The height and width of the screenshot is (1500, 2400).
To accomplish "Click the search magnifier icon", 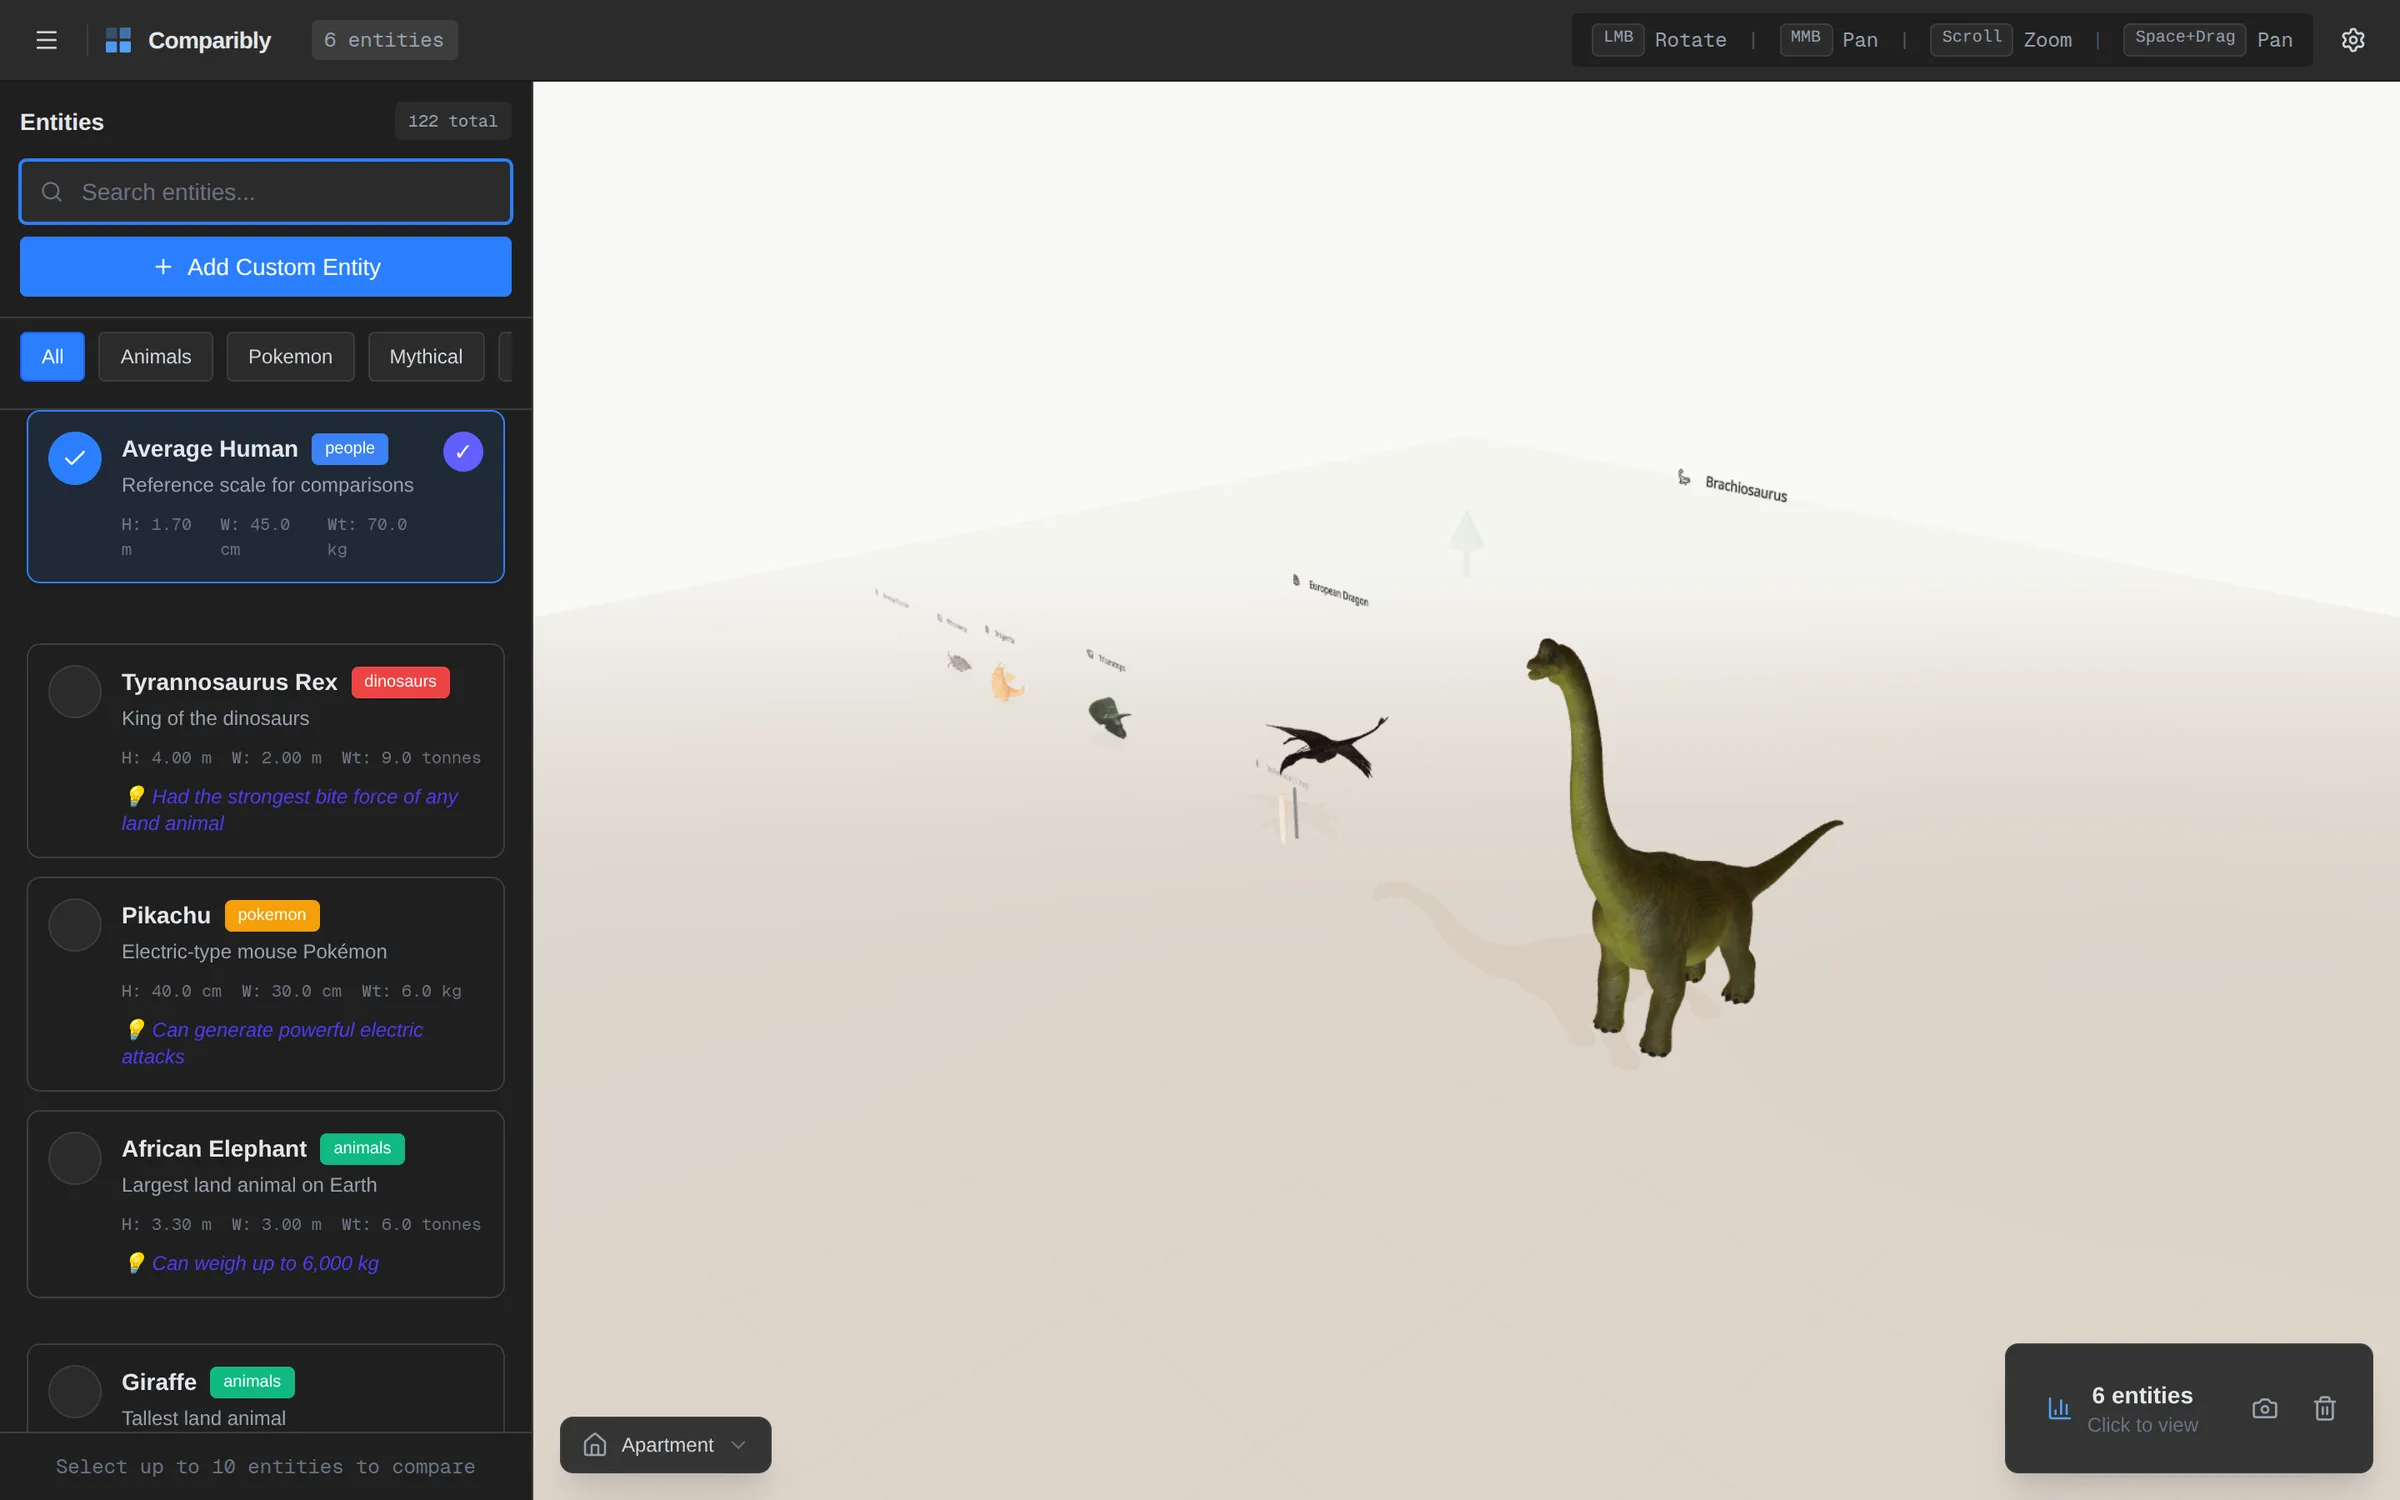I will 52,192.
